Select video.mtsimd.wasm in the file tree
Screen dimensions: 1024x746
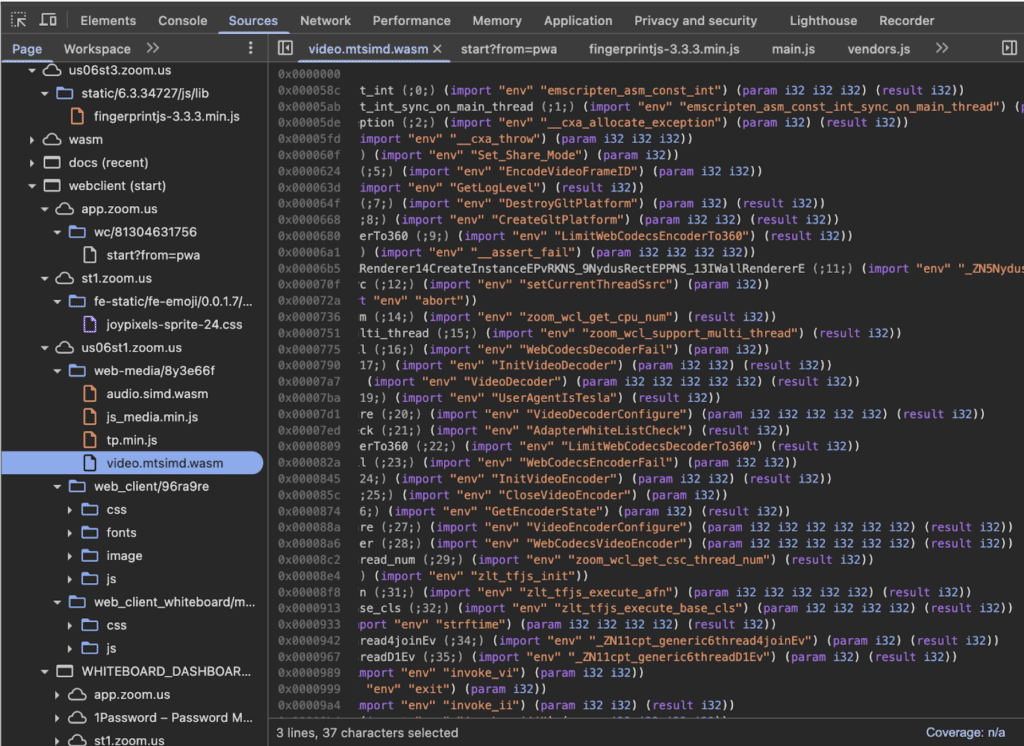[x=133, y=463]
